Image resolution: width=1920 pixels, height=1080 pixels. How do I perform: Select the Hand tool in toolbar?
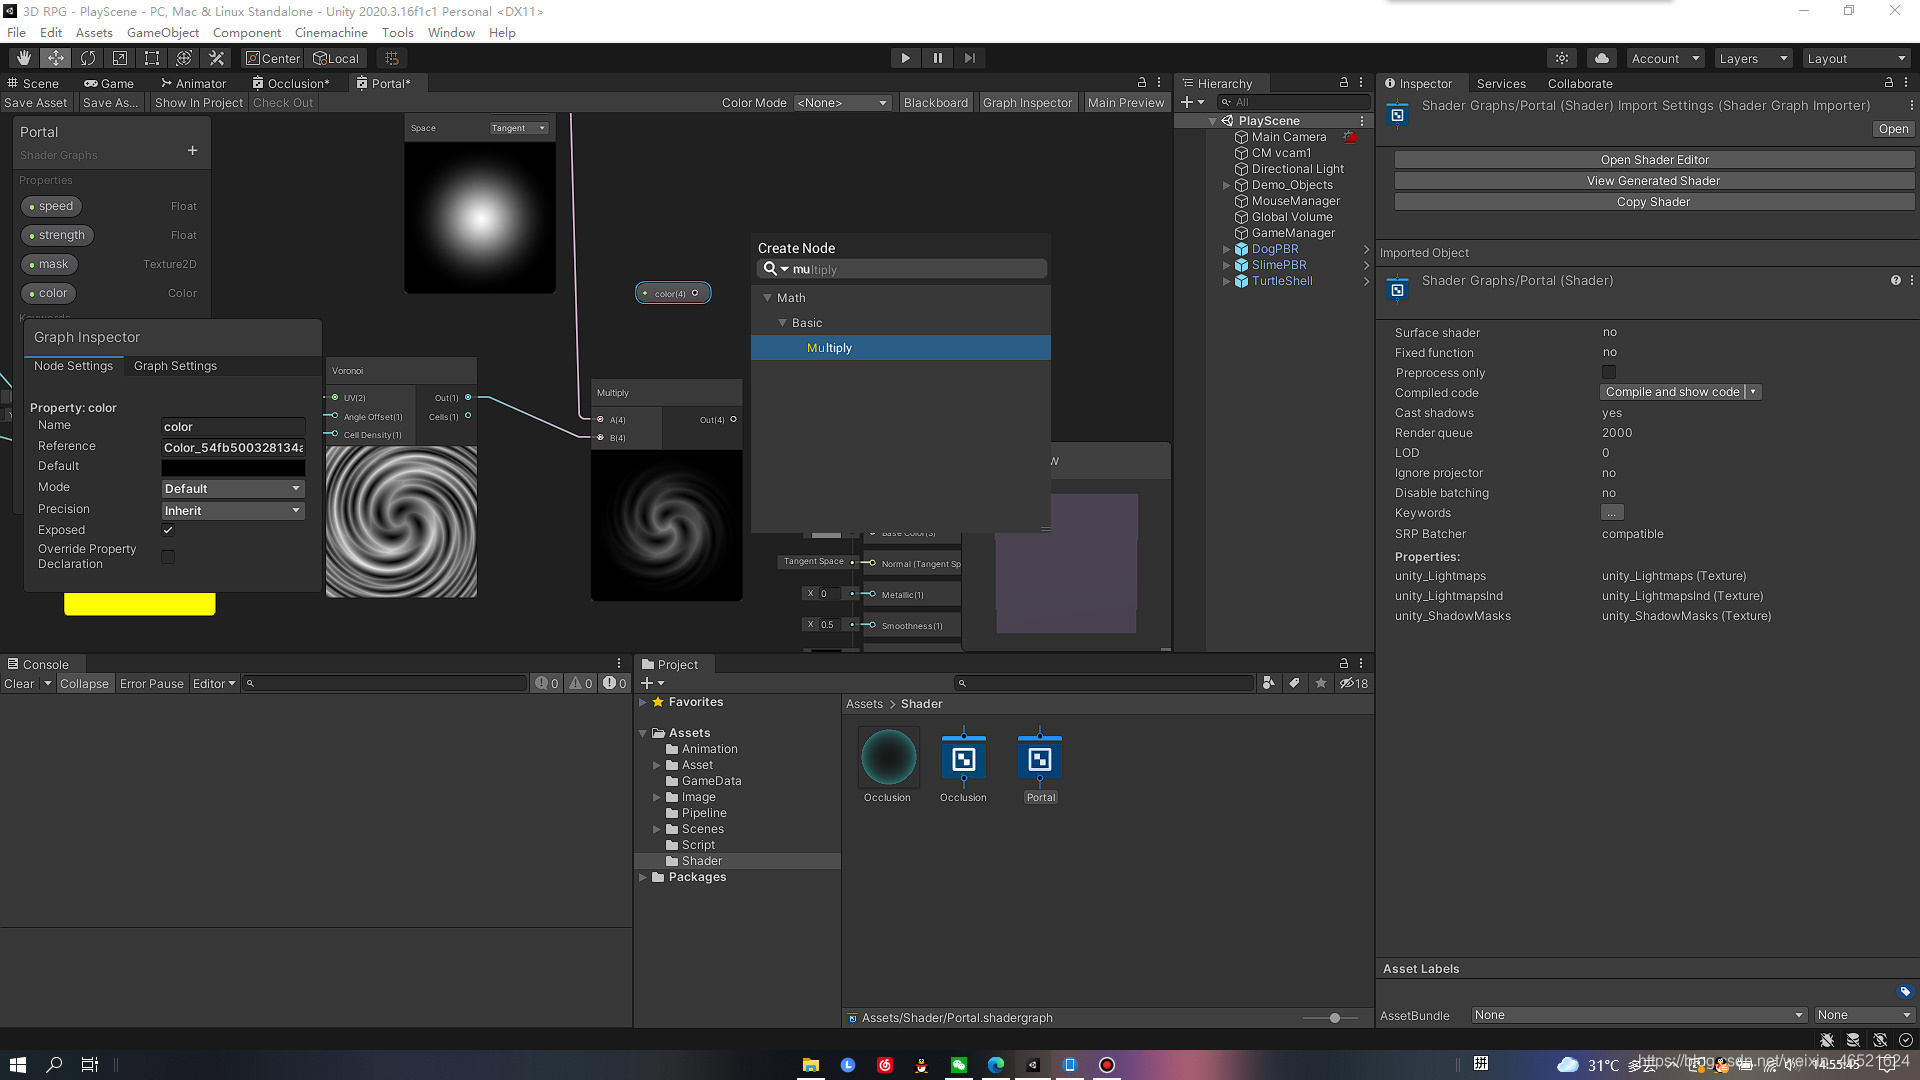(23, 58)
